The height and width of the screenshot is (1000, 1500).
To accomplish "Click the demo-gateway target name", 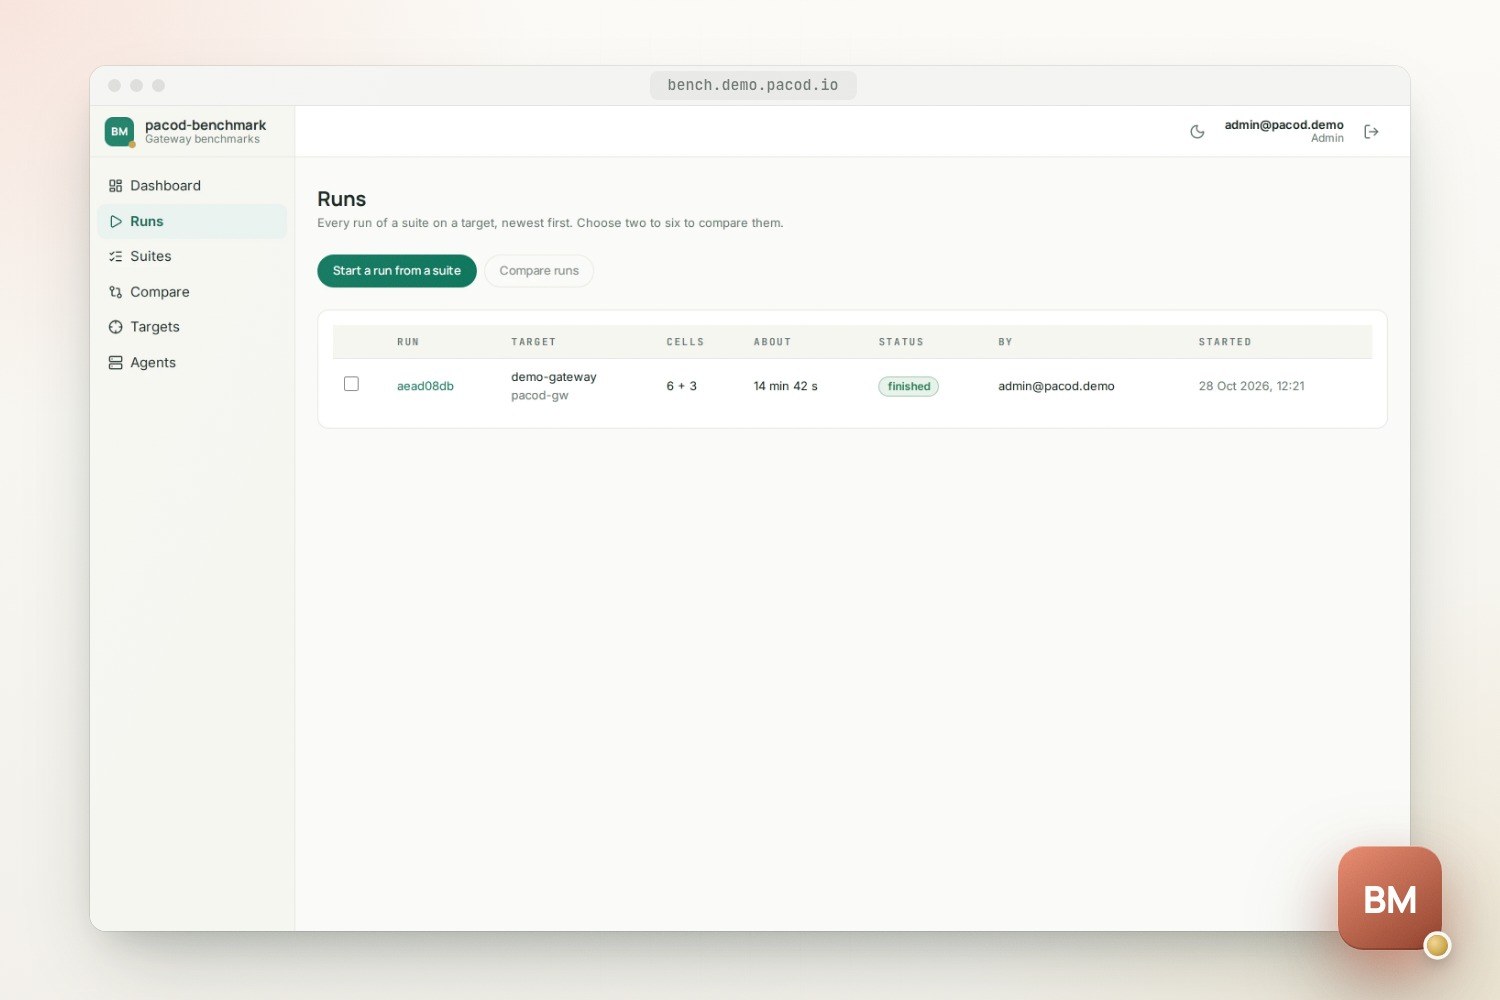I will pos(553,377).
